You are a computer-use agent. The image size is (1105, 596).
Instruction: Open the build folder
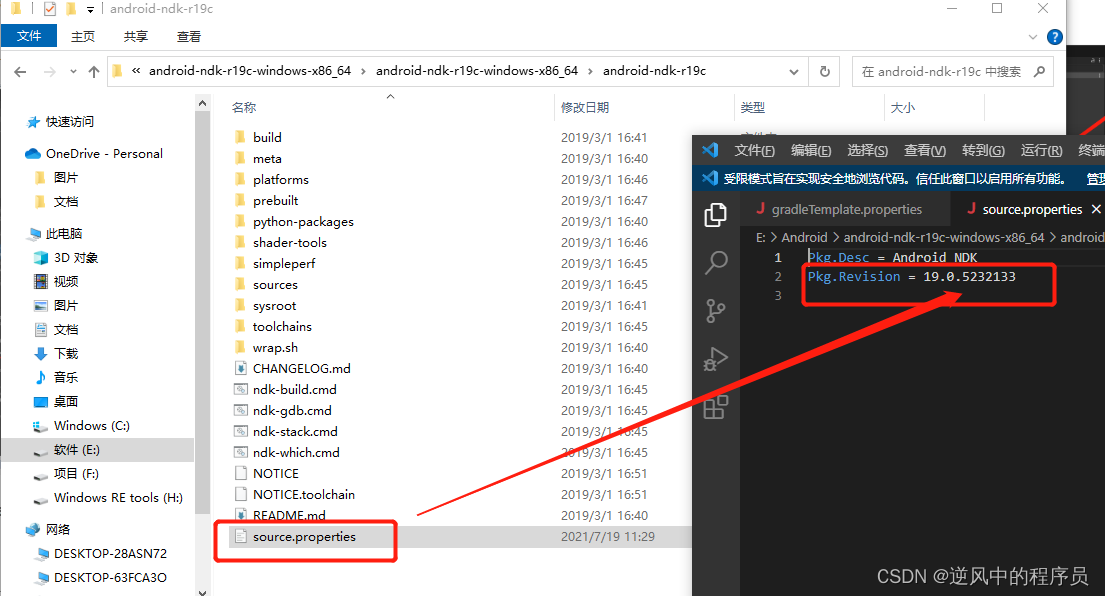click(266, 137)
